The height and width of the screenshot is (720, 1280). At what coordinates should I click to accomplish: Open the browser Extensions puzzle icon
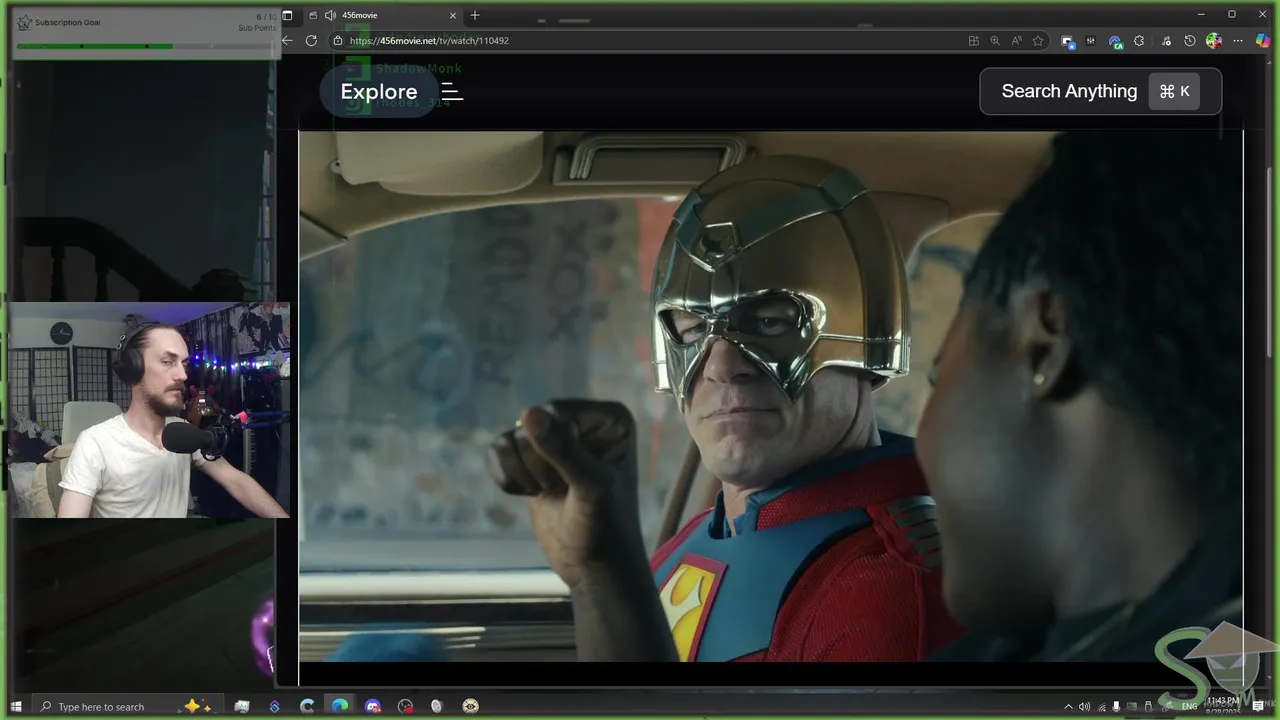click(x=1139, y=41)
